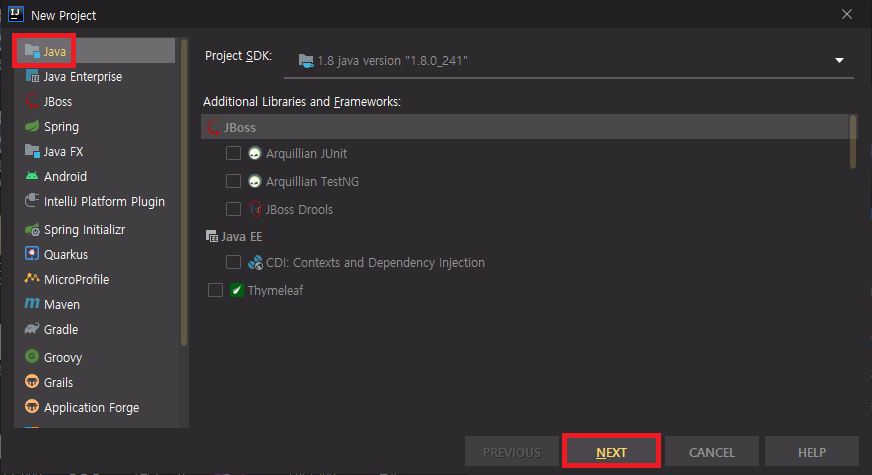Image resolution: width=872 pixels, height=475 pixels.
Task: Click the Arquillian TestNG label
Action: (x=313, y=181)
